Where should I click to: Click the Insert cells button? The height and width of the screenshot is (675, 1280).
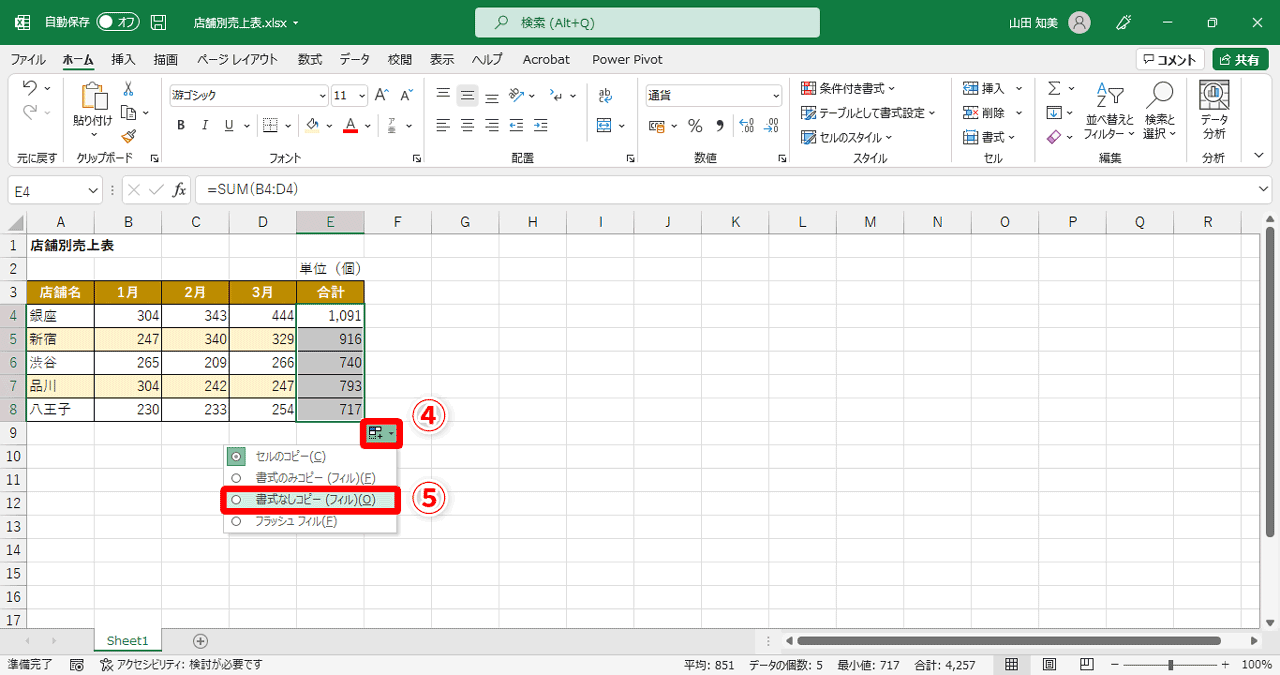click(984, 88)
